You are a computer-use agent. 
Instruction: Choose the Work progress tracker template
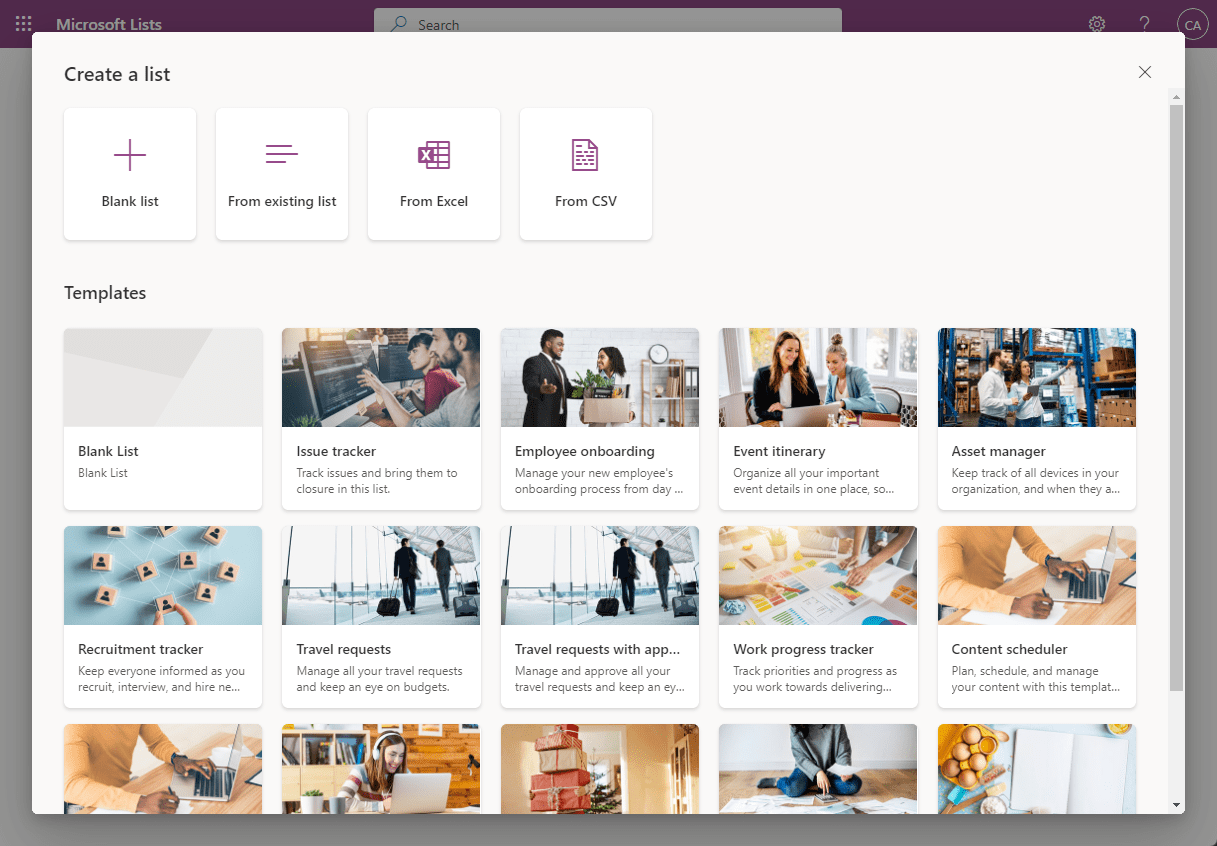(818, 617)
